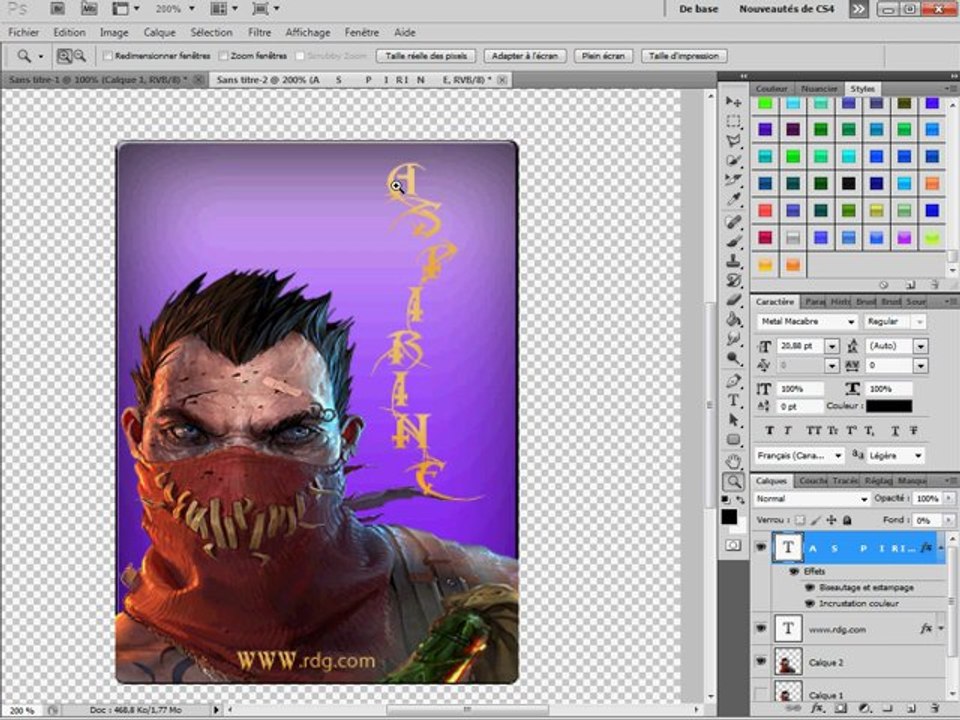Open the Fichier menu
The width and height of the screenshot is (960, 720).
(x=23, y=32)
